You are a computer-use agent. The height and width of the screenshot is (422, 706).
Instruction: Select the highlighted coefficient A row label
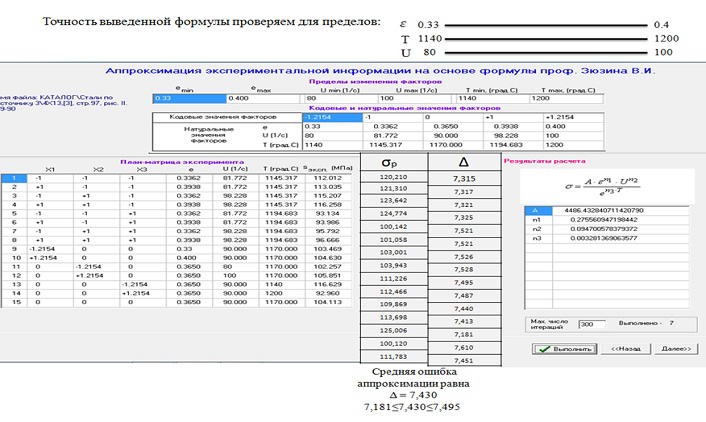[x=539, y=211]
